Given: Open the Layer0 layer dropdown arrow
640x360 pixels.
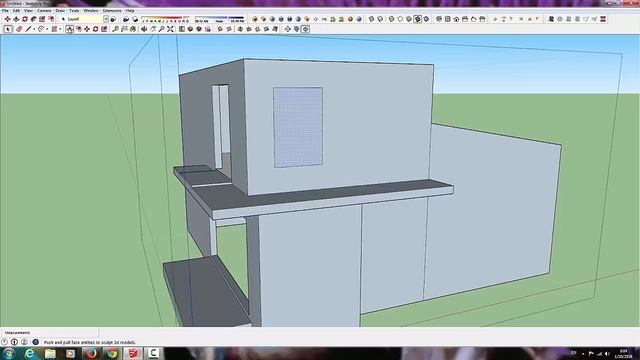Looking at the screenshot, I should (106, 19).
